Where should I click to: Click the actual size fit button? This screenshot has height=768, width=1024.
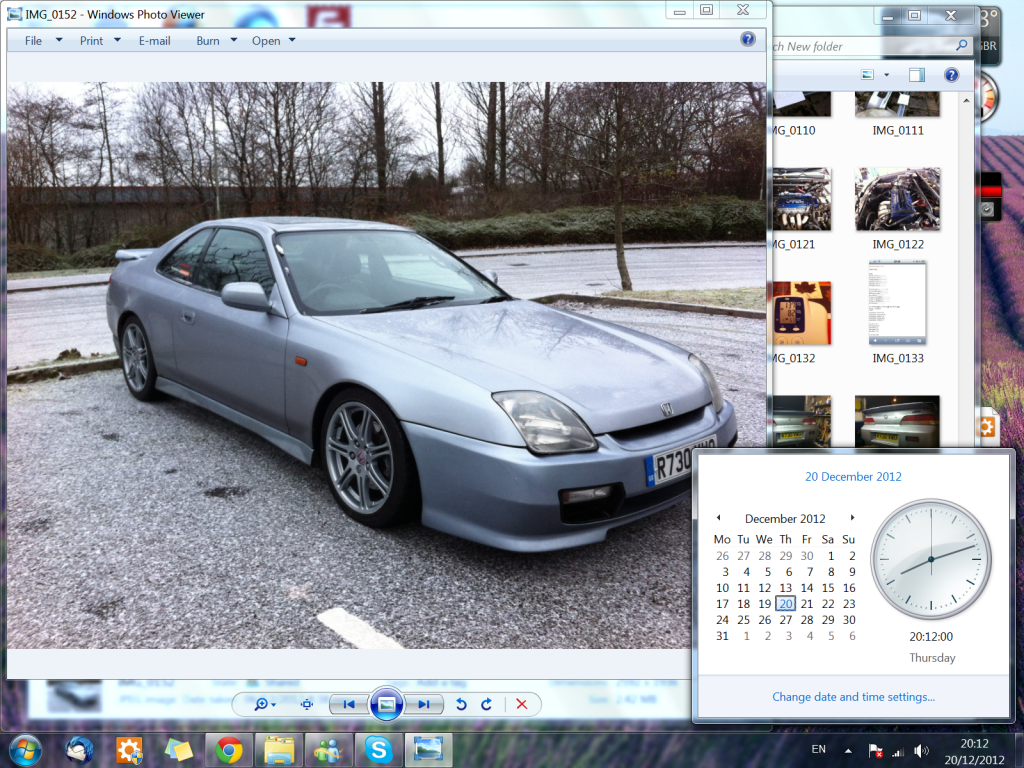[307, 704]
